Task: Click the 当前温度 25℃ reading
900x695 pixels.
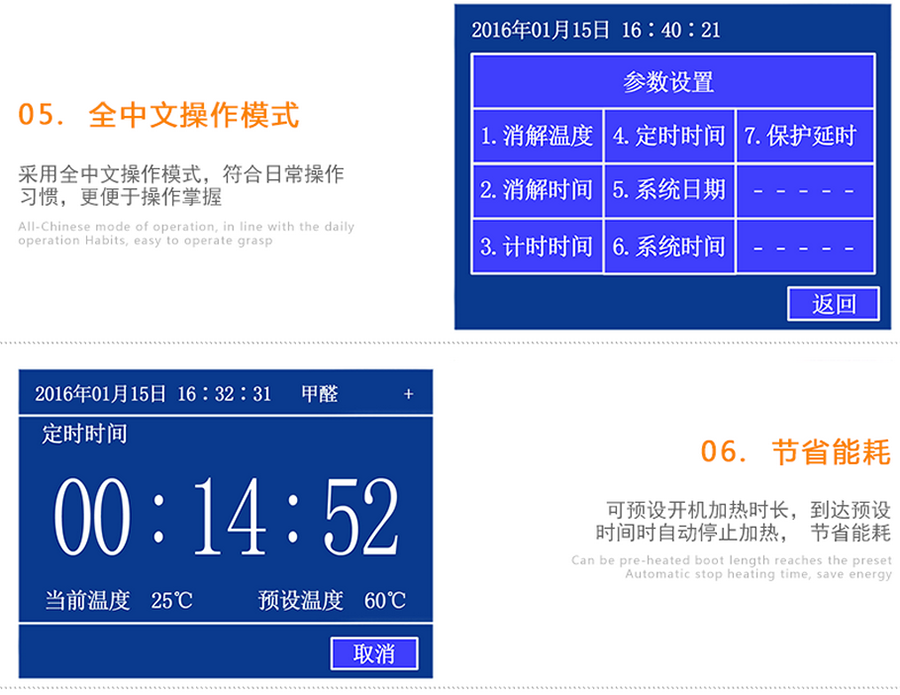Action: pyautogui.click(x=118, y=601)
